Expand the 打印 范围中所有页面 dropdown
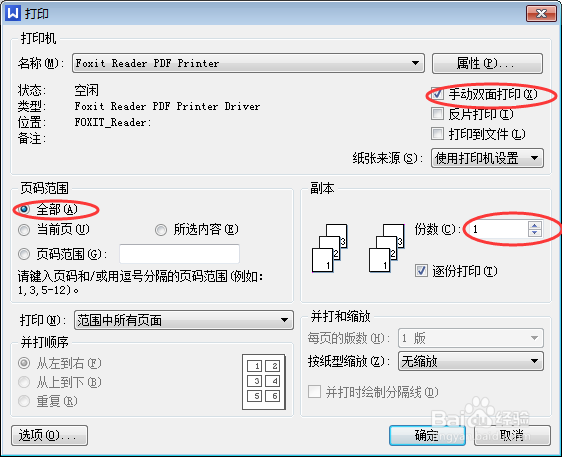This screenshot has height=457, width=562. [x=184, y=320]
